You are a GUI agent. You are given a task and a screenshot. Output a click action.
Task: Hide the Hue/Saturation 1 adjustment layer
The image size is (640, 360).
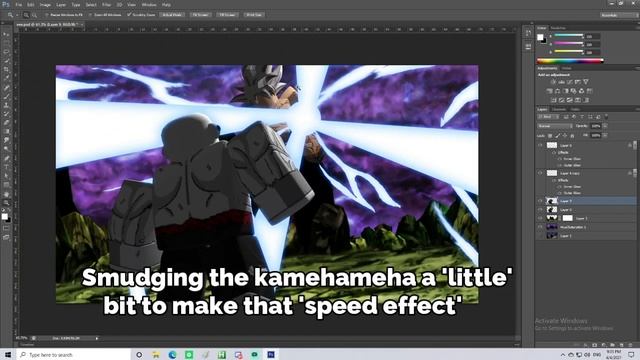point(540,227)
